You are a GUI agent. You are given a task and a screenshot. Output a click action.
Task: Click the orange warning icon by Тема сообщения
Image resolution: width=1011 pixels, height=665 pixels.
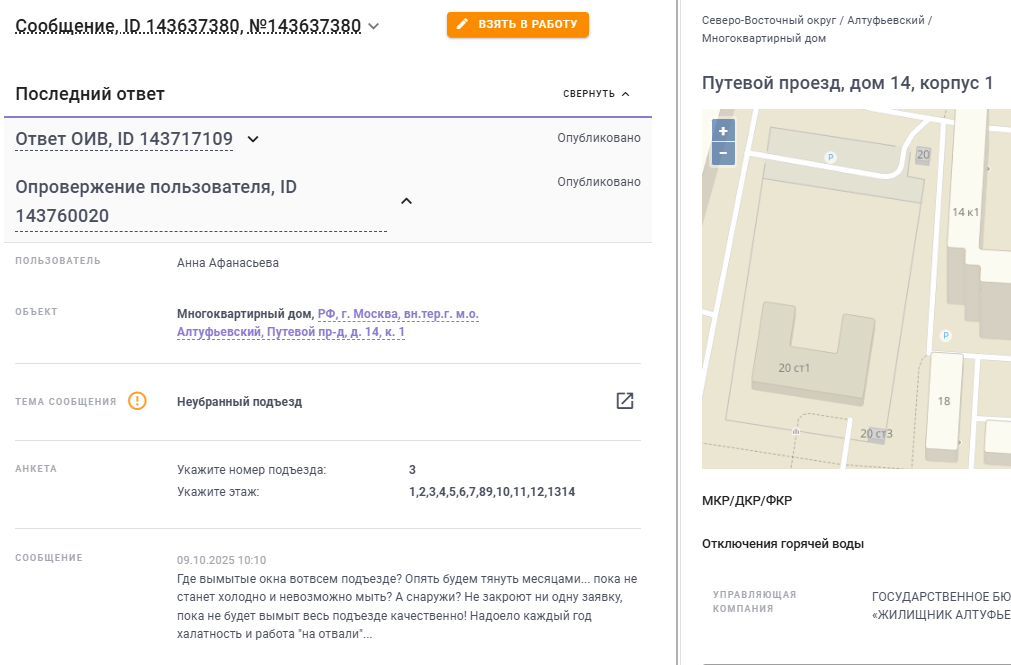(x=138, y=401)
